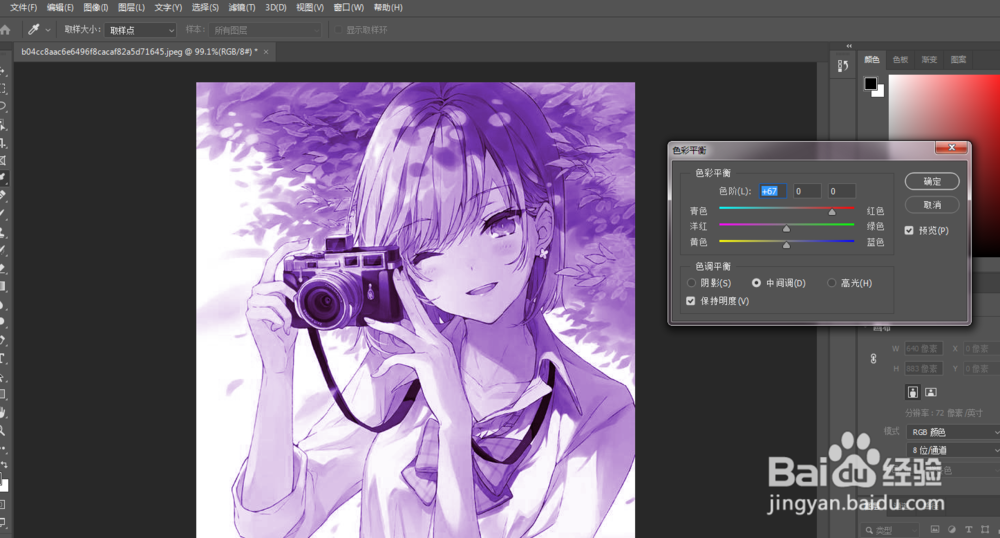
Task: Select the Lasso tool in toolbox
Action: 3,106
